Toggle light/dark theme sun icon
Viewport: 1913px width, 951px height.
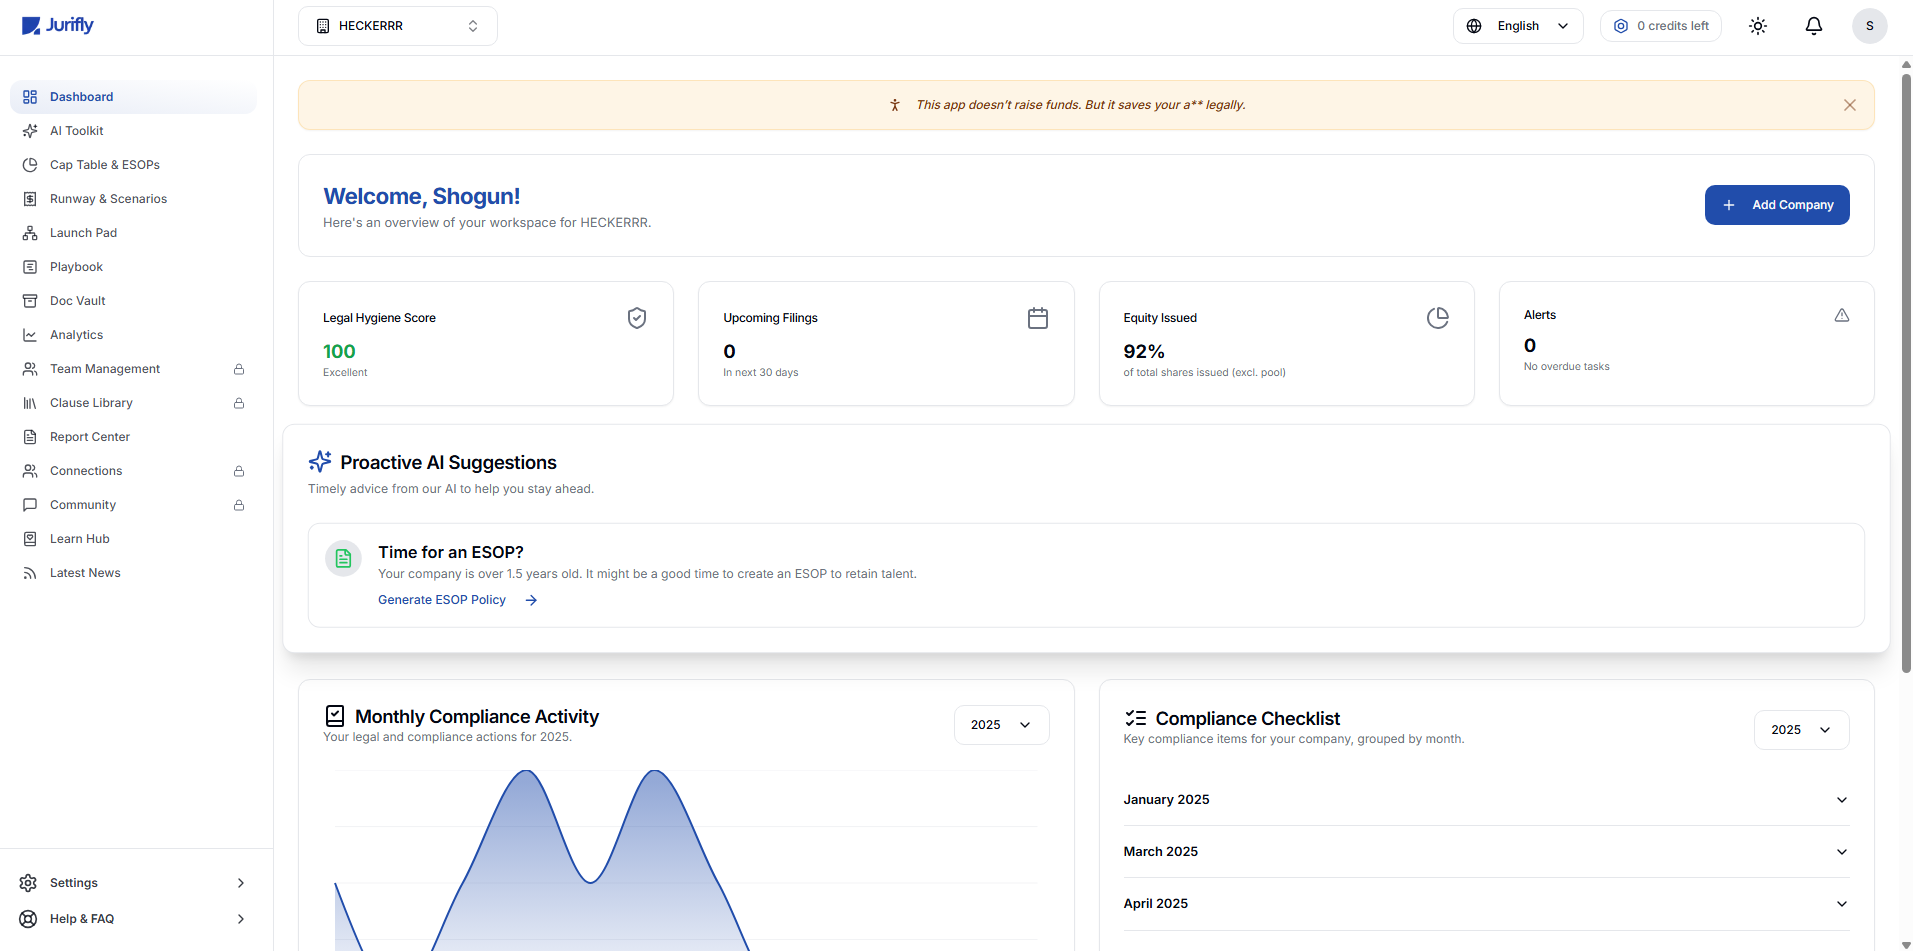(x=1757, y=26)
